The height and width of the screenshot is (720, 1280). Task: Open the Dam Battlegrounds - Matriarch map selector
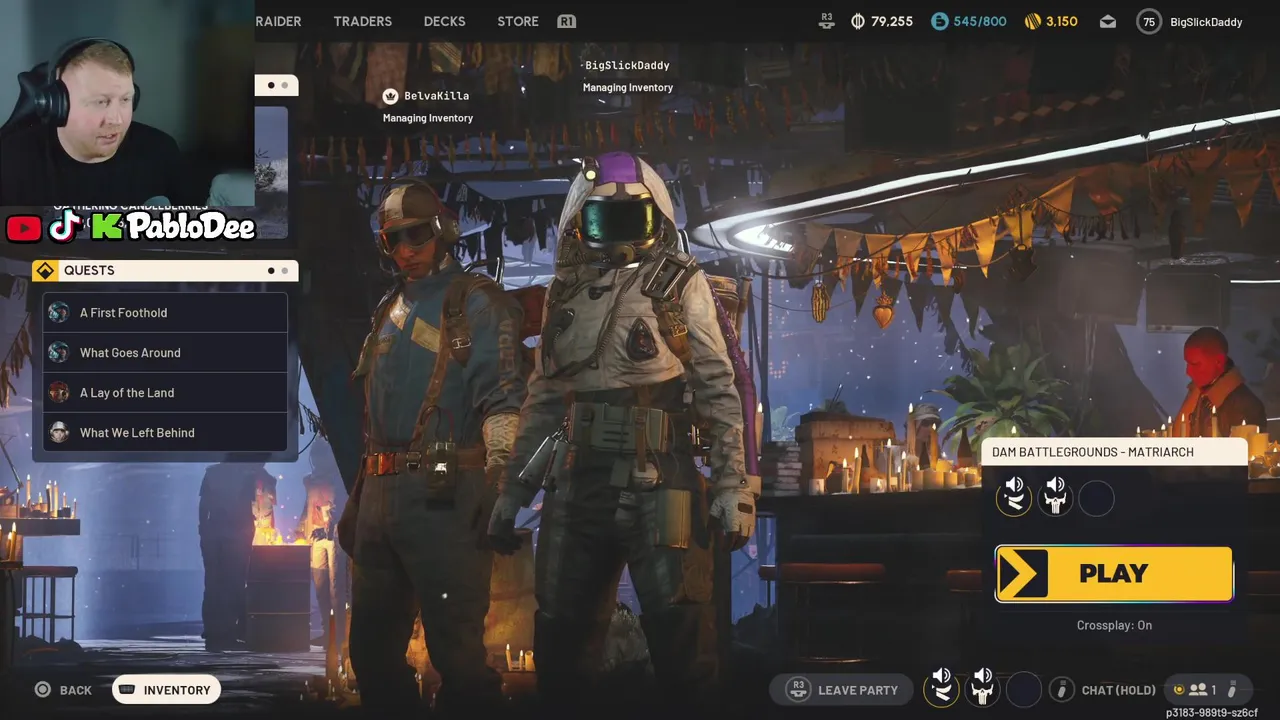click(1114, 452)
